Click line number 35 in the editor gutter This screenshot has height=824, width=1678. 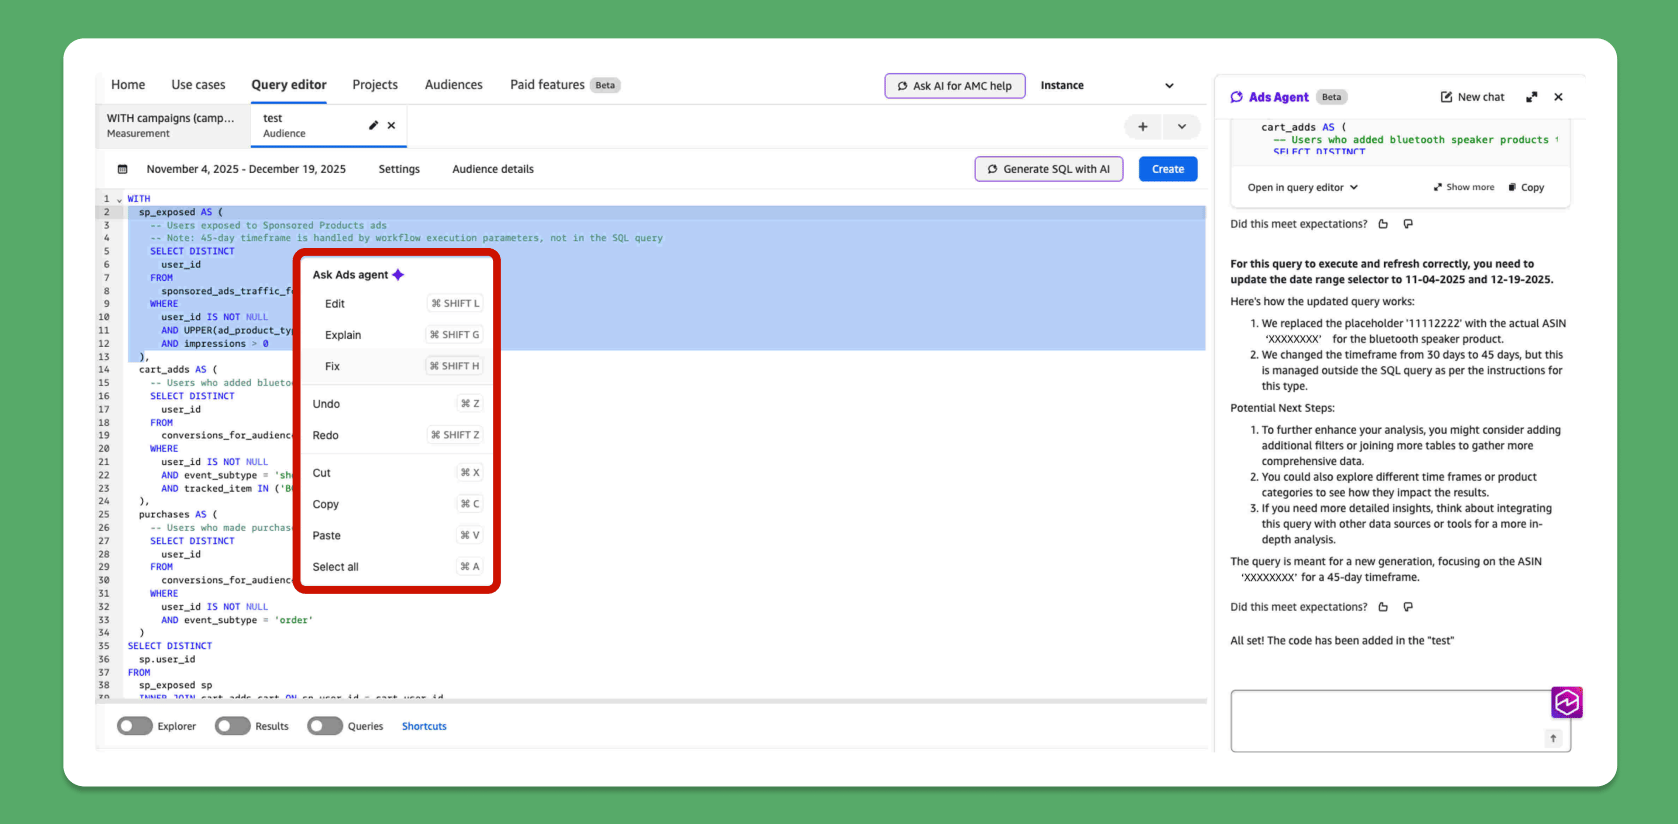[104, 646]
